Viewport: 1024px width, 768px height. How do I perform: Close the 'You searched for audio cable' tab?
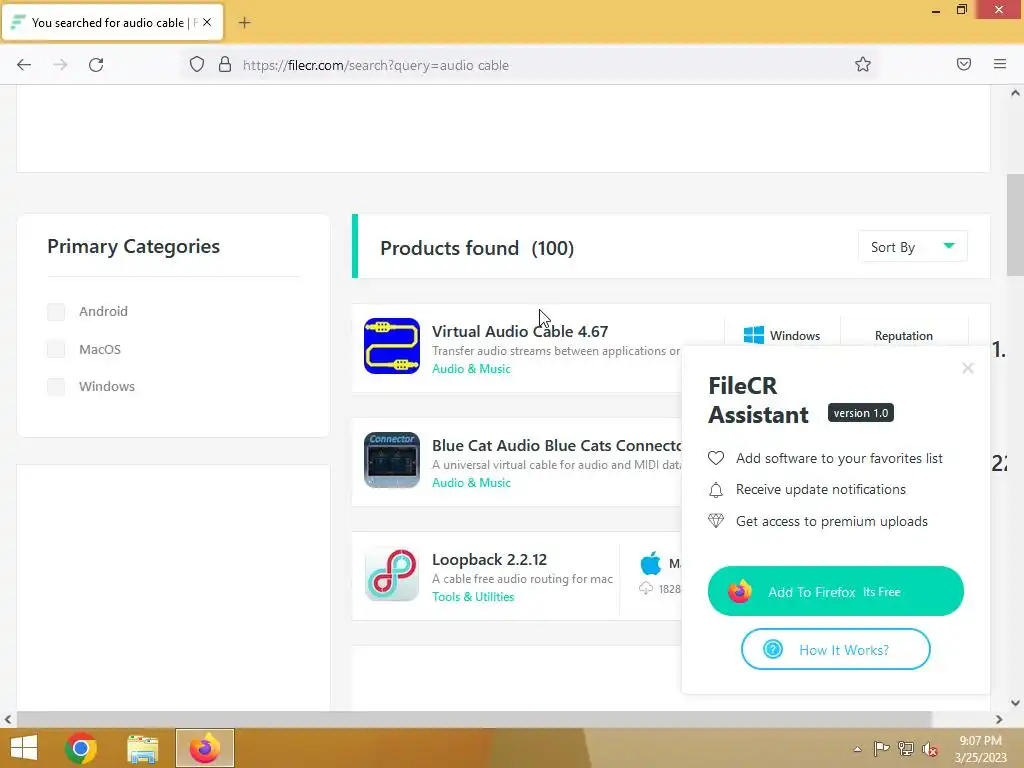[x=207, y=22]
